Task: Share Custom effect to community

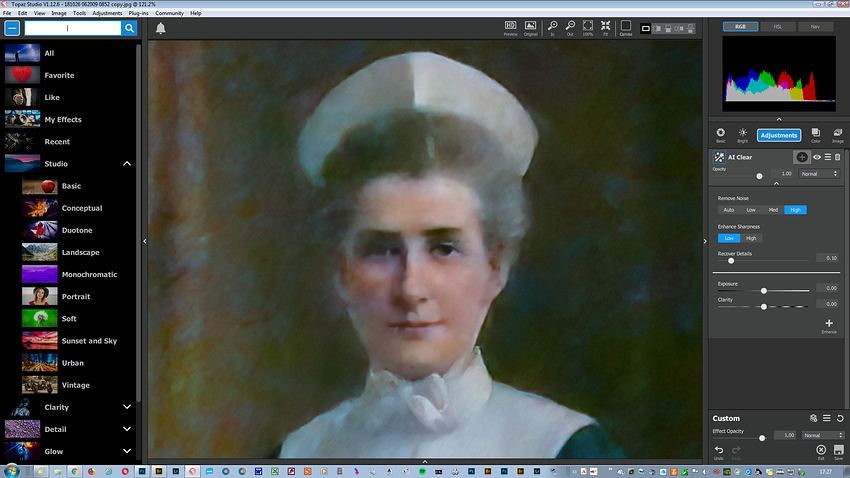Action: [813, 418]
